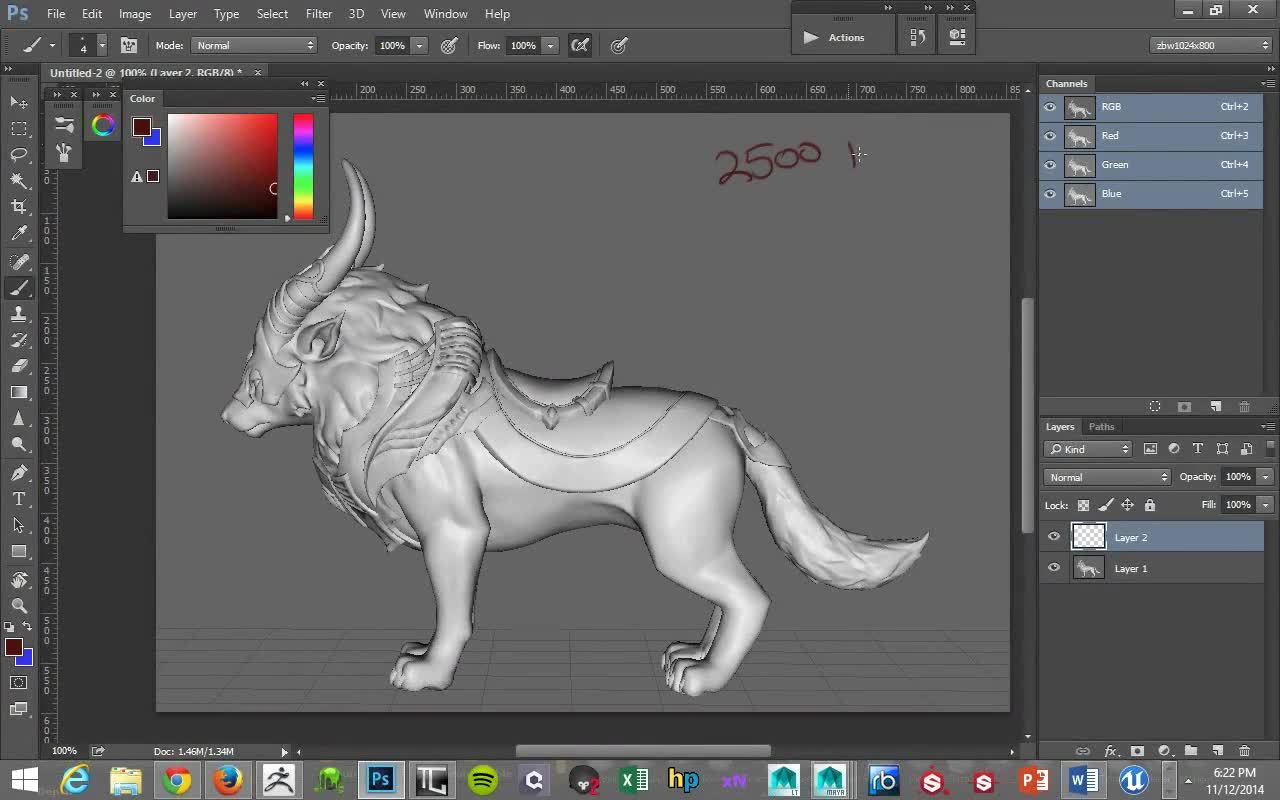1280x800 pixels.
Task: Delete layer using trash icon in Layers panel
Action: [1244, 750]
